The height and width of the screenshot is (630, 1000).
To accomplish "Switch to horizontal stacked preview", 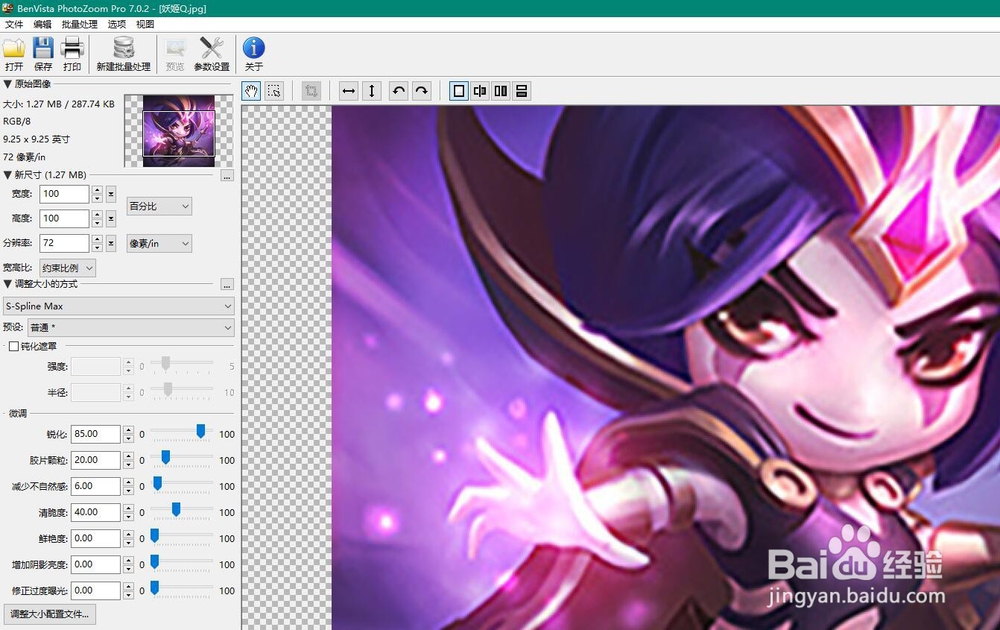I will 522,91.
